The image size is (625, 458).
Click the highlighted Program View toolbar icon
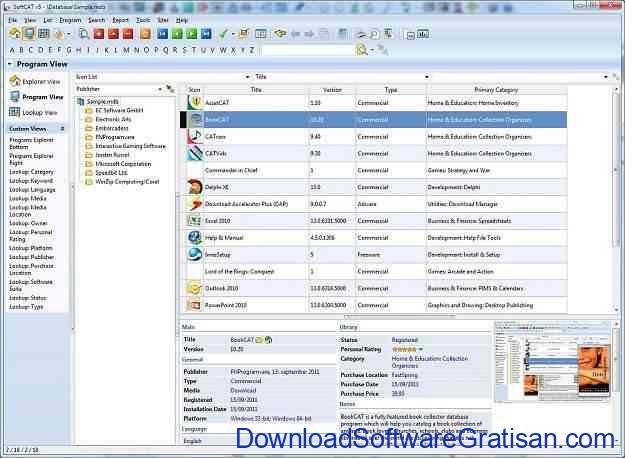[29, 34]
